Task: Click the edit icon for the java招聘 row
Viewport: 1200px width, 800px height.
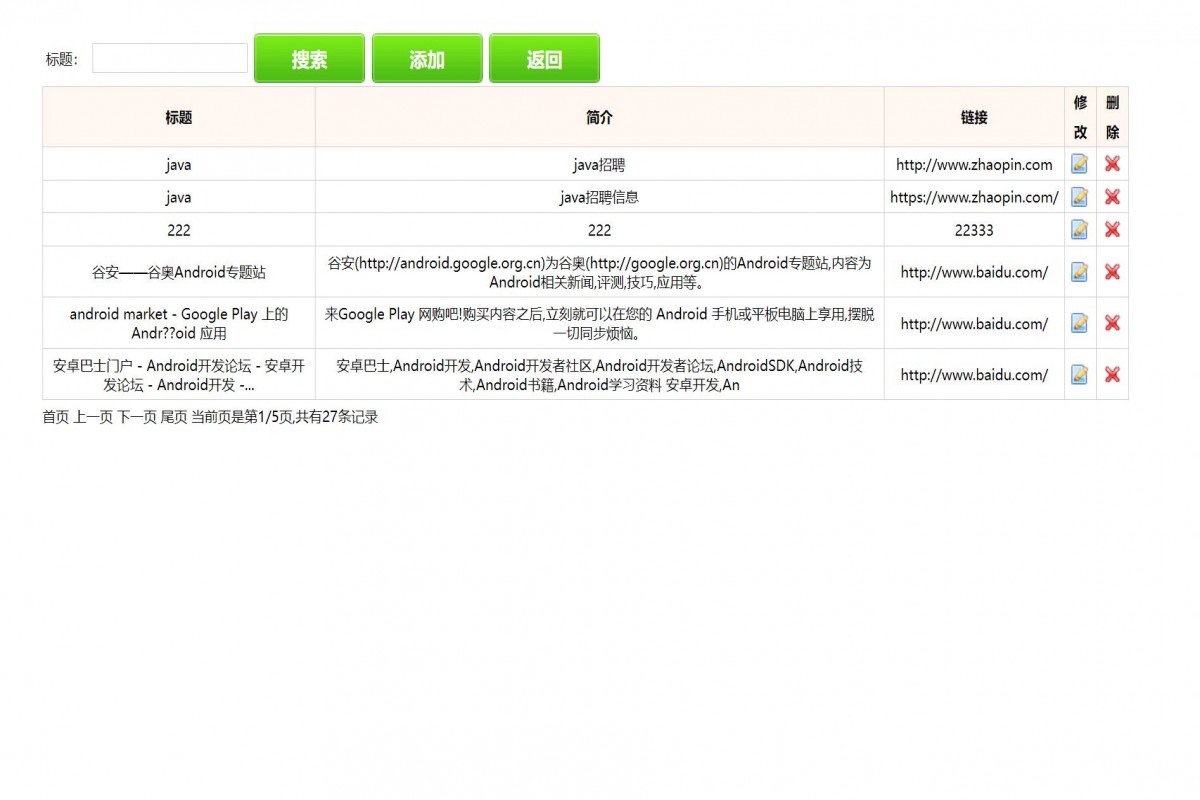Action: pos(1079,164)
